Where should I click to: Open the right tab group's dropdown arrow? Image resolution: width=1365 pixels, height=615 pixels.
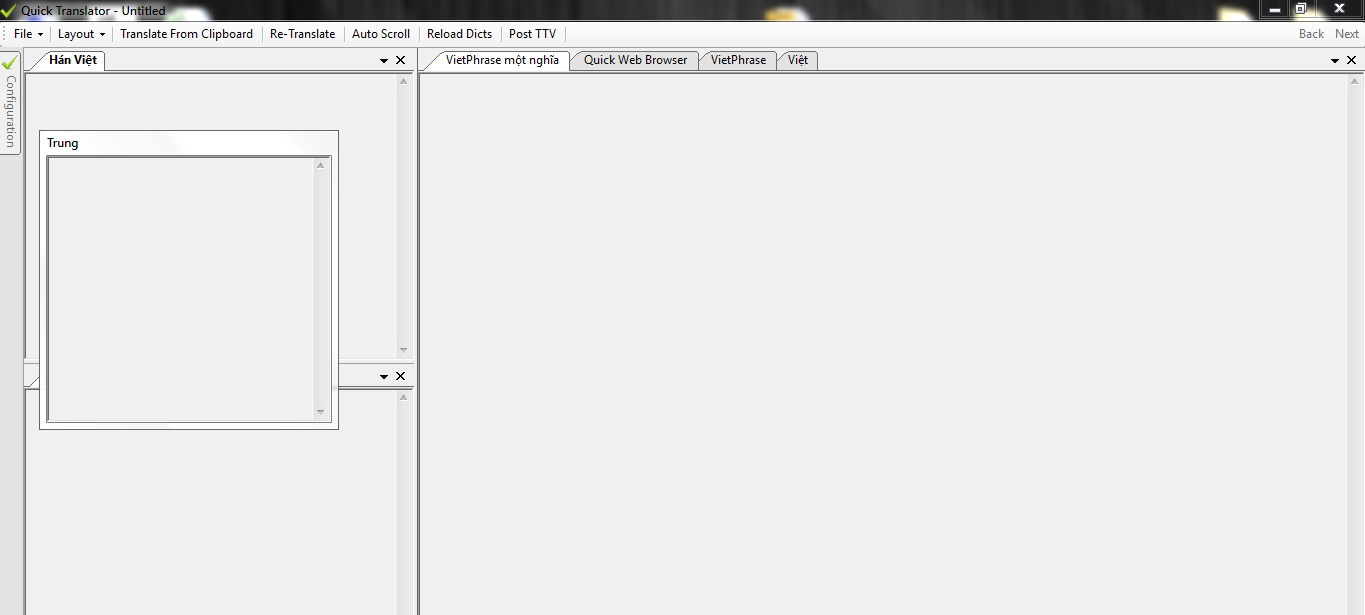click(1335, 61)
